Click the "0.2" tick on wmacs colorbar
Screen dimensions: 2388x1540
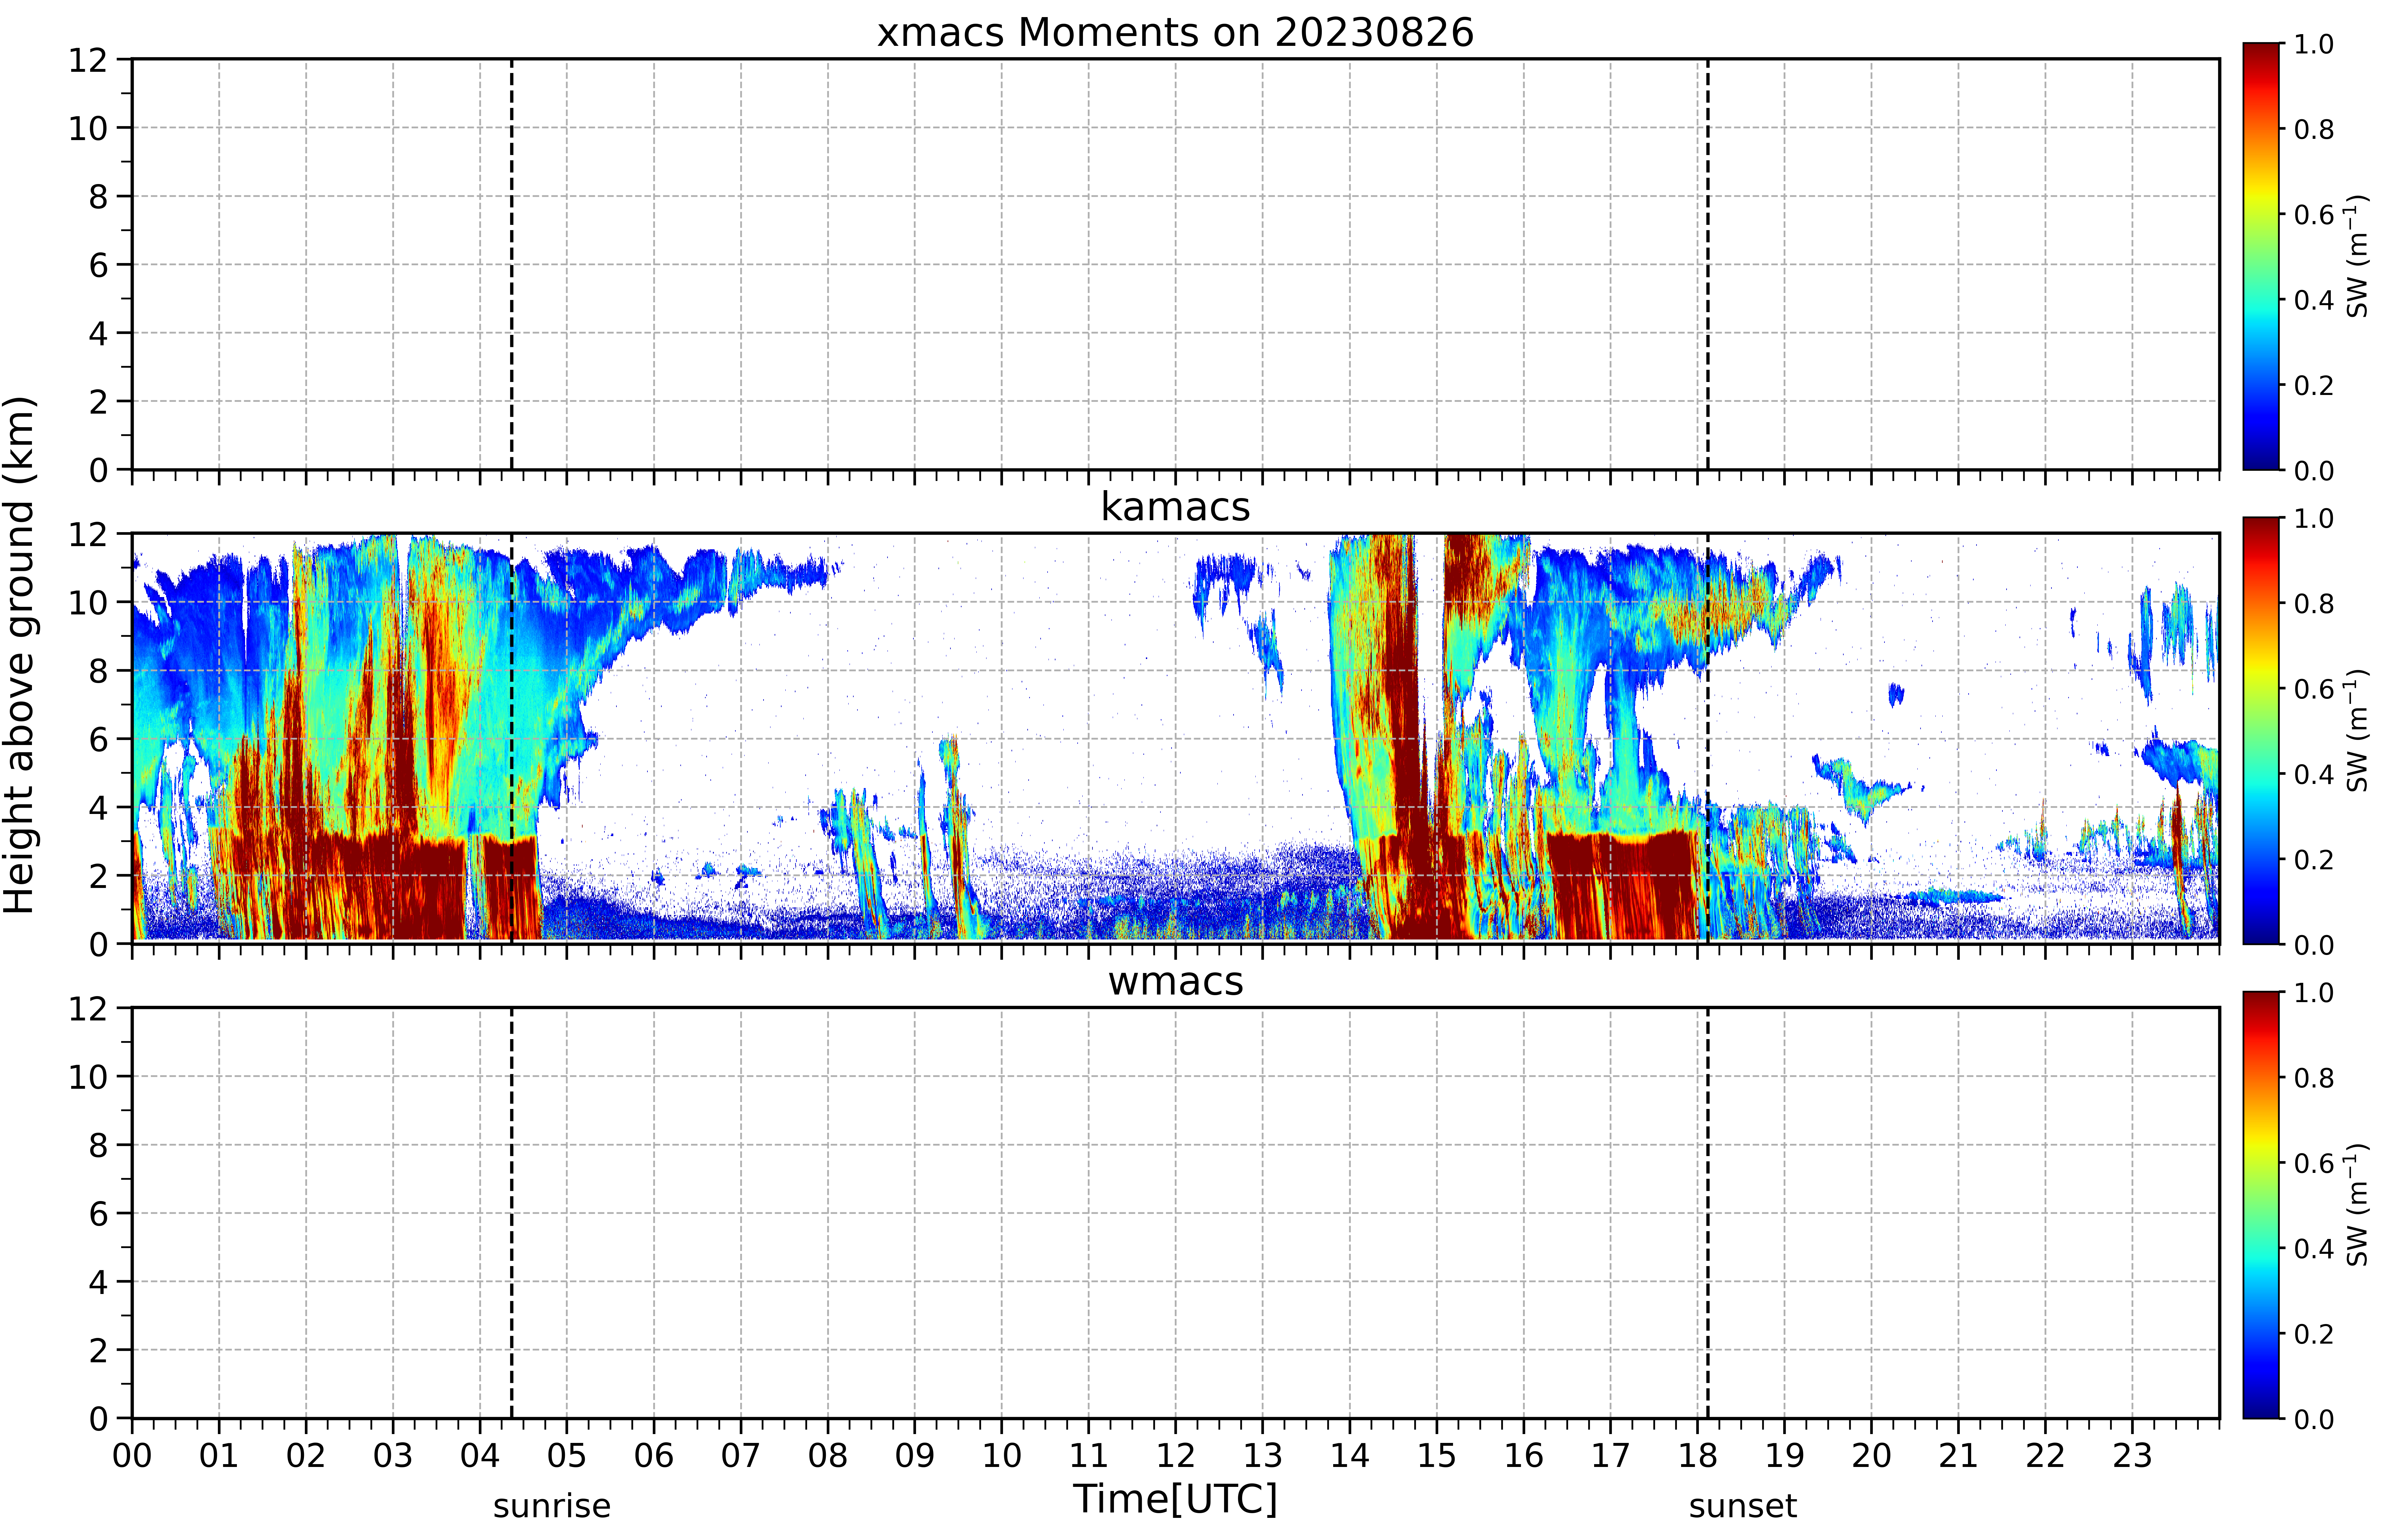point(2314,1334)
